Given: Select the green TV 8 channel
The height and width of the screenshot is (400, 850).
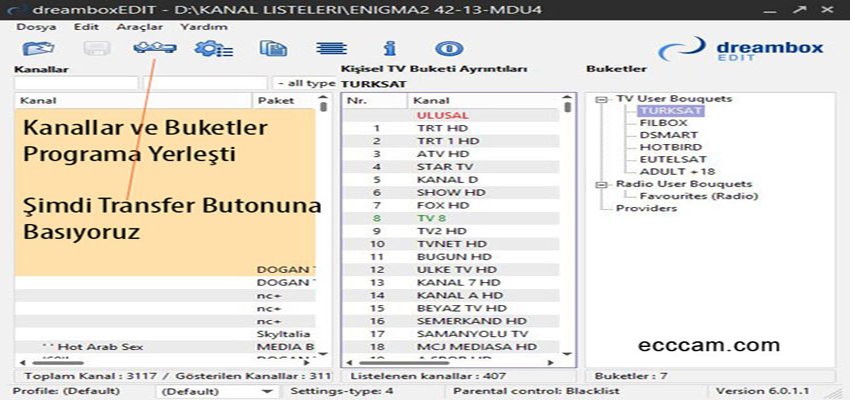Looking at the screenshot, I should pos(450,218).
